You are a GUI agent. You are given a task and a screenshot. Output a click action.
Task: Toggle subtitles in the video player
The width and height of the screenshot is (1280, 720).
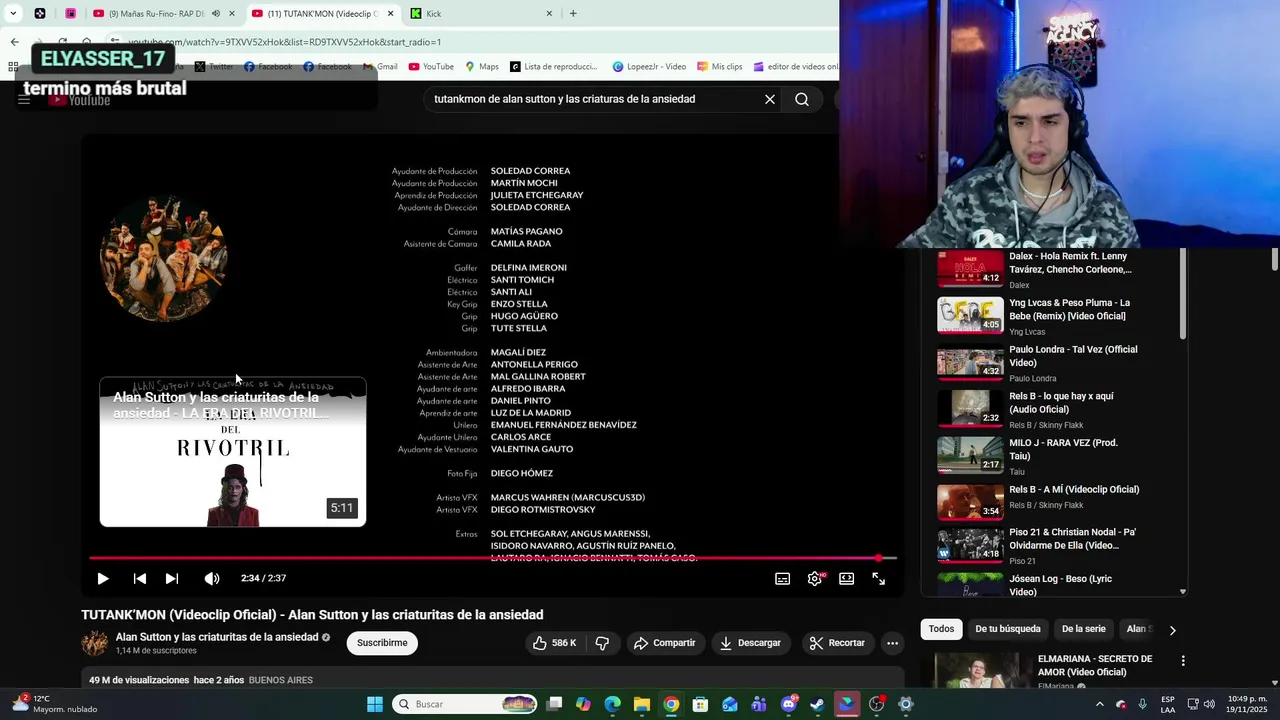click(x=783, y=578)
